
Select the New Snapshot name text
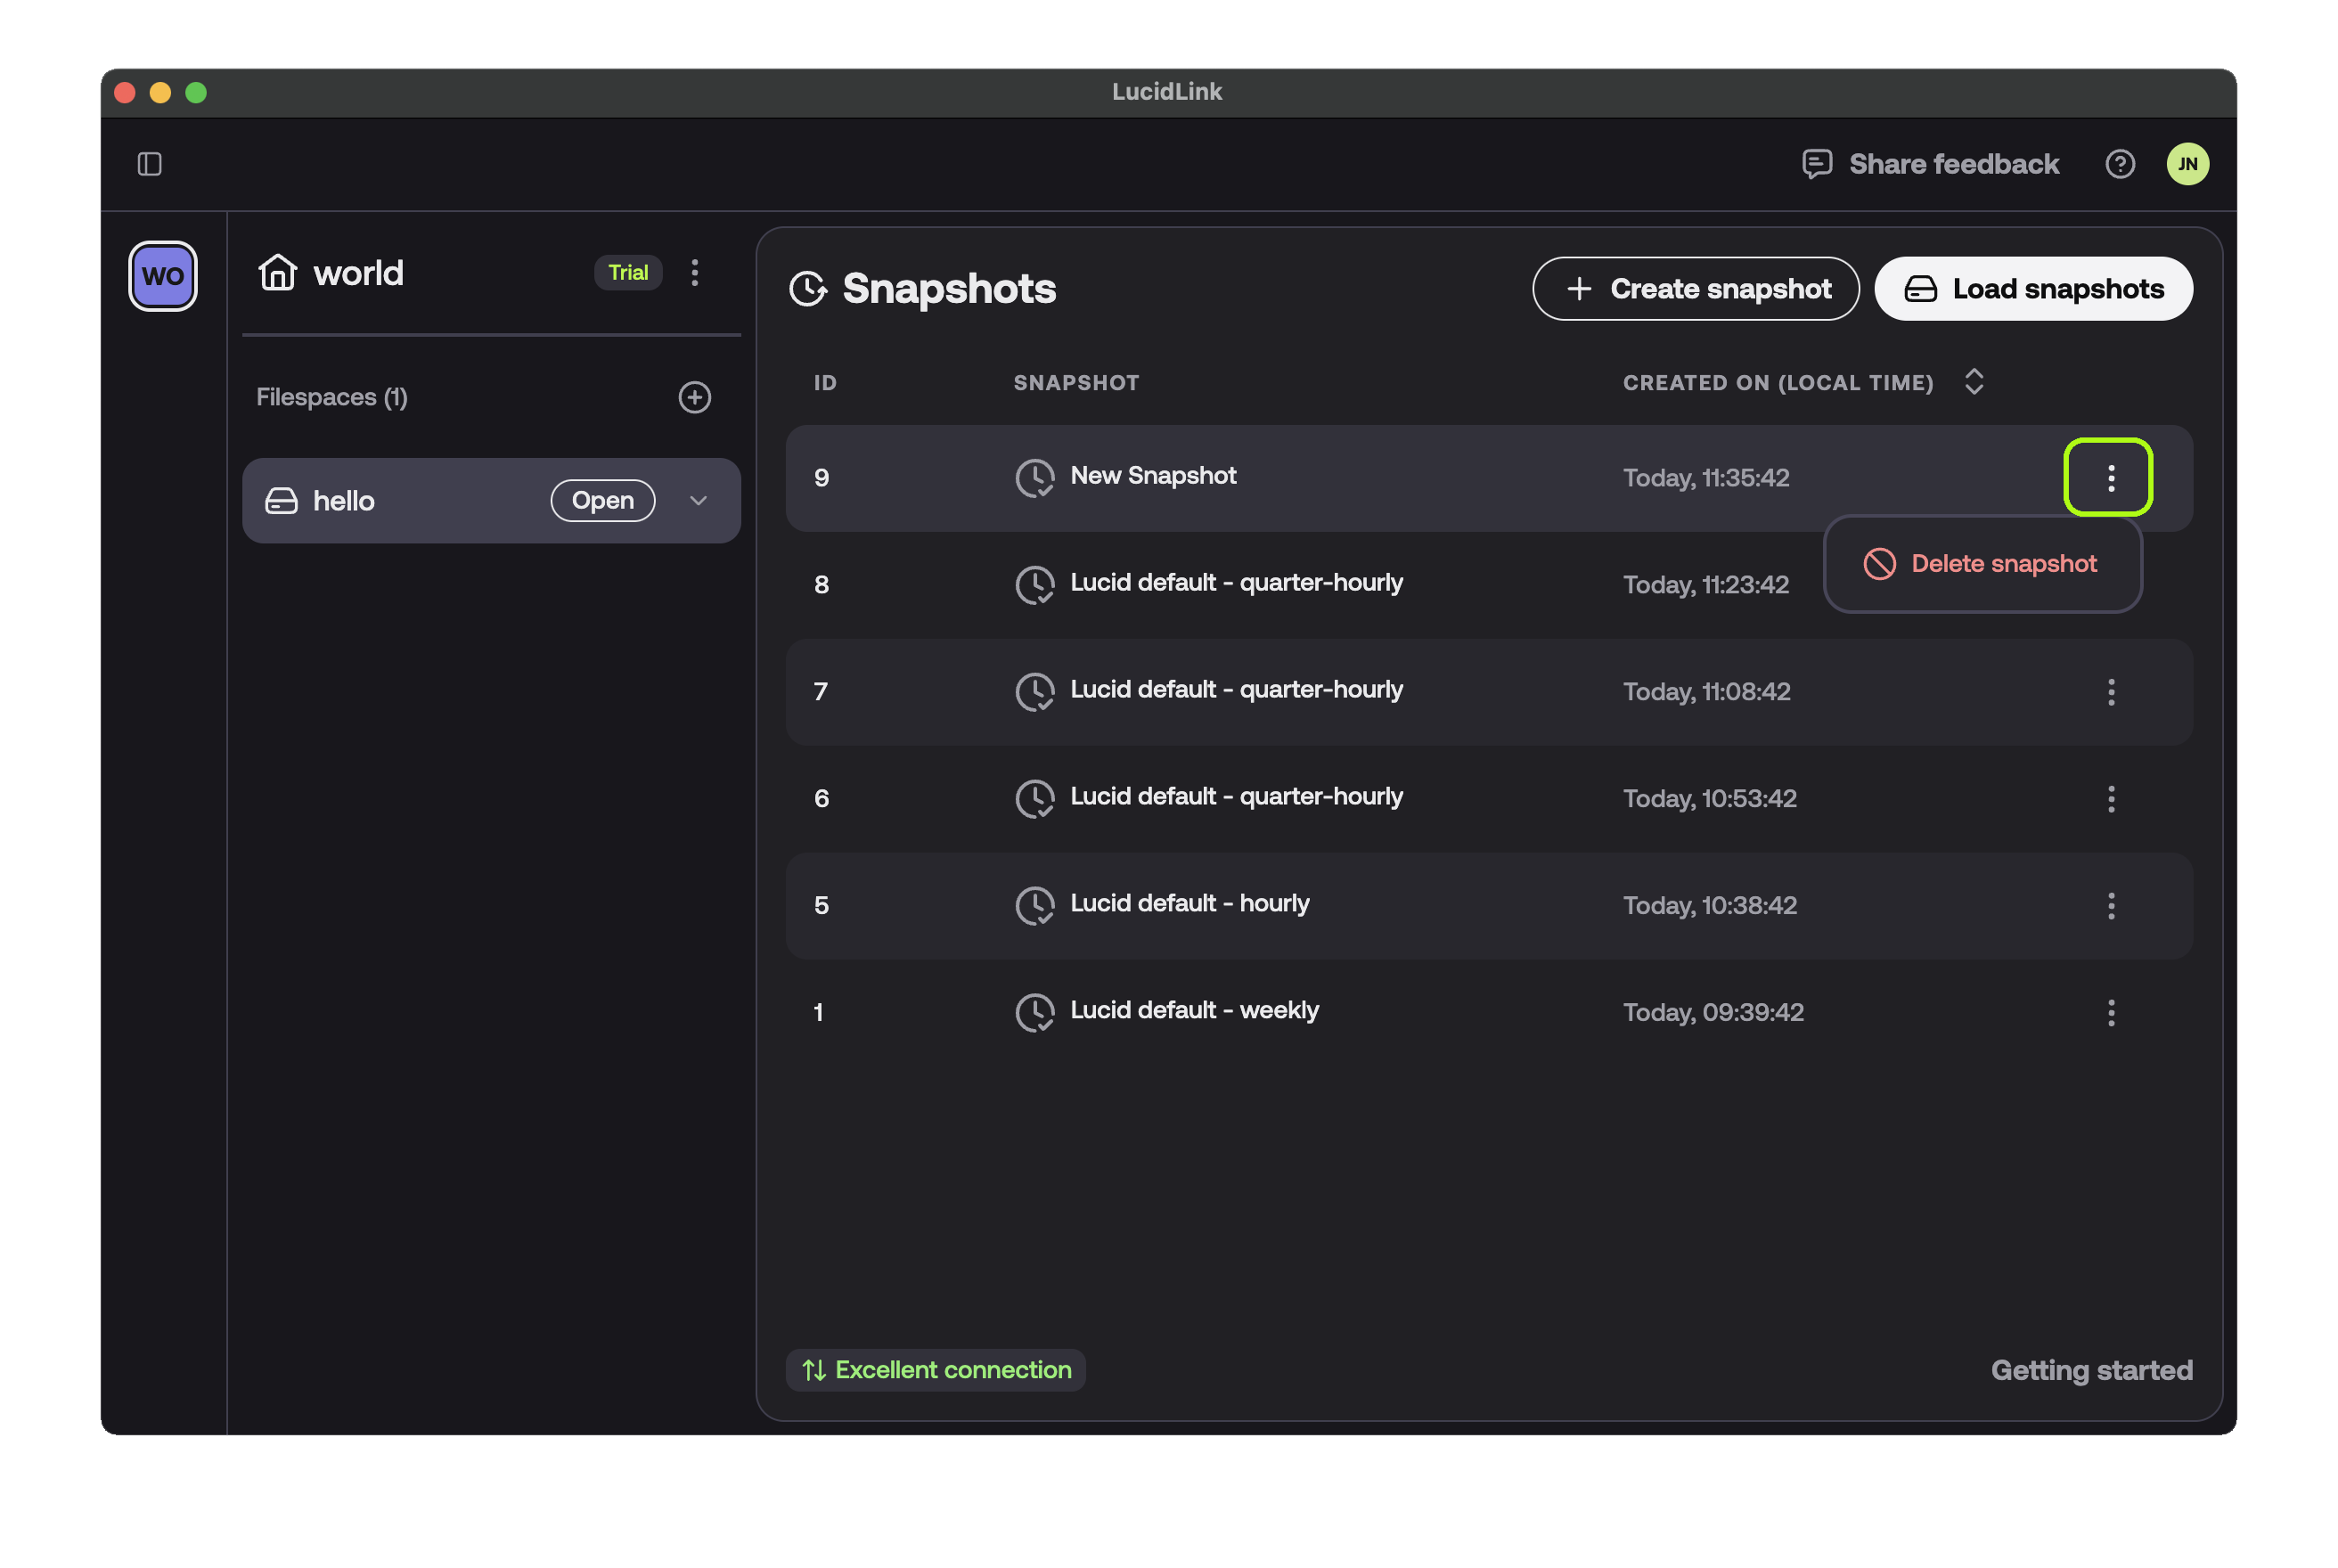click(1153, 476)
